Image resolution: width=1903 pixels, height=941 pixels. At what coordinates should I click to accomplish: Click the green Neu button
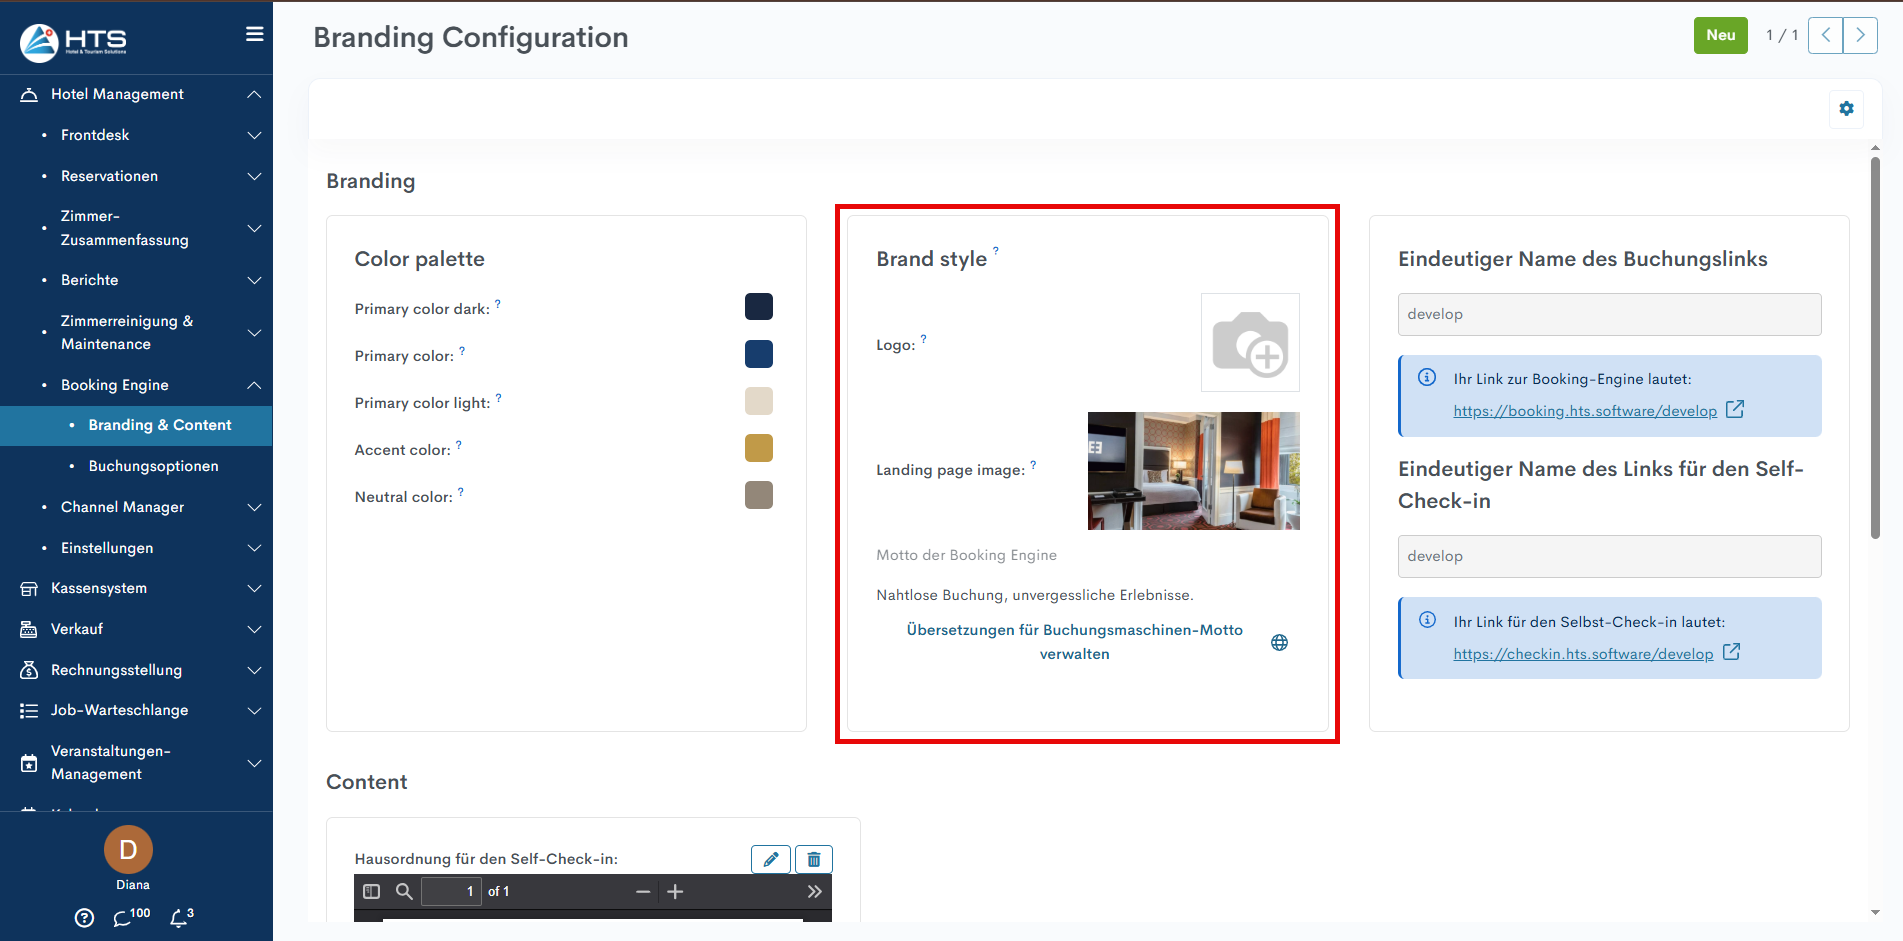click(x=1720, y=35)
